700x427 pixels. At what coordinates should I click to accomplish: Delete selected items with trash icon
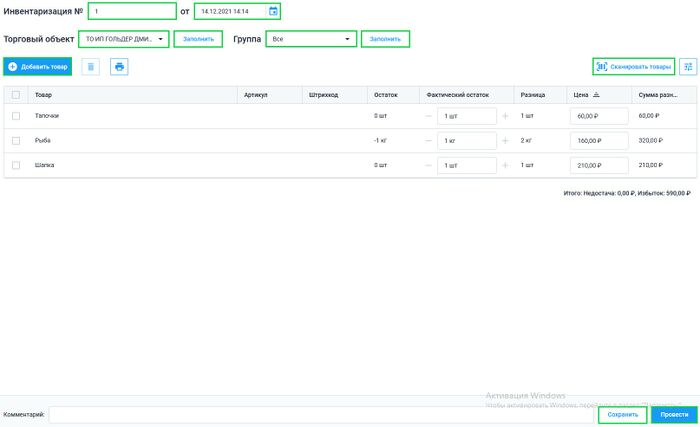pos(91,67)
